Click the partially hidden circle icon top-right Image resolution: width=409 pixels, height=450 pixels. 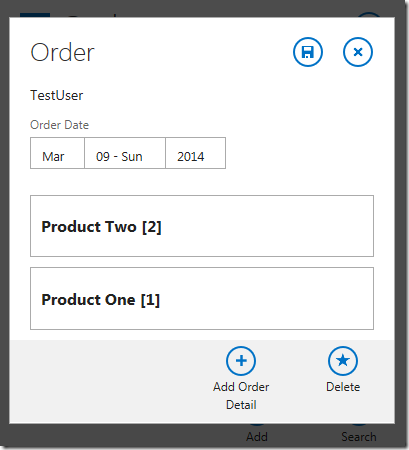pos(369,15)
